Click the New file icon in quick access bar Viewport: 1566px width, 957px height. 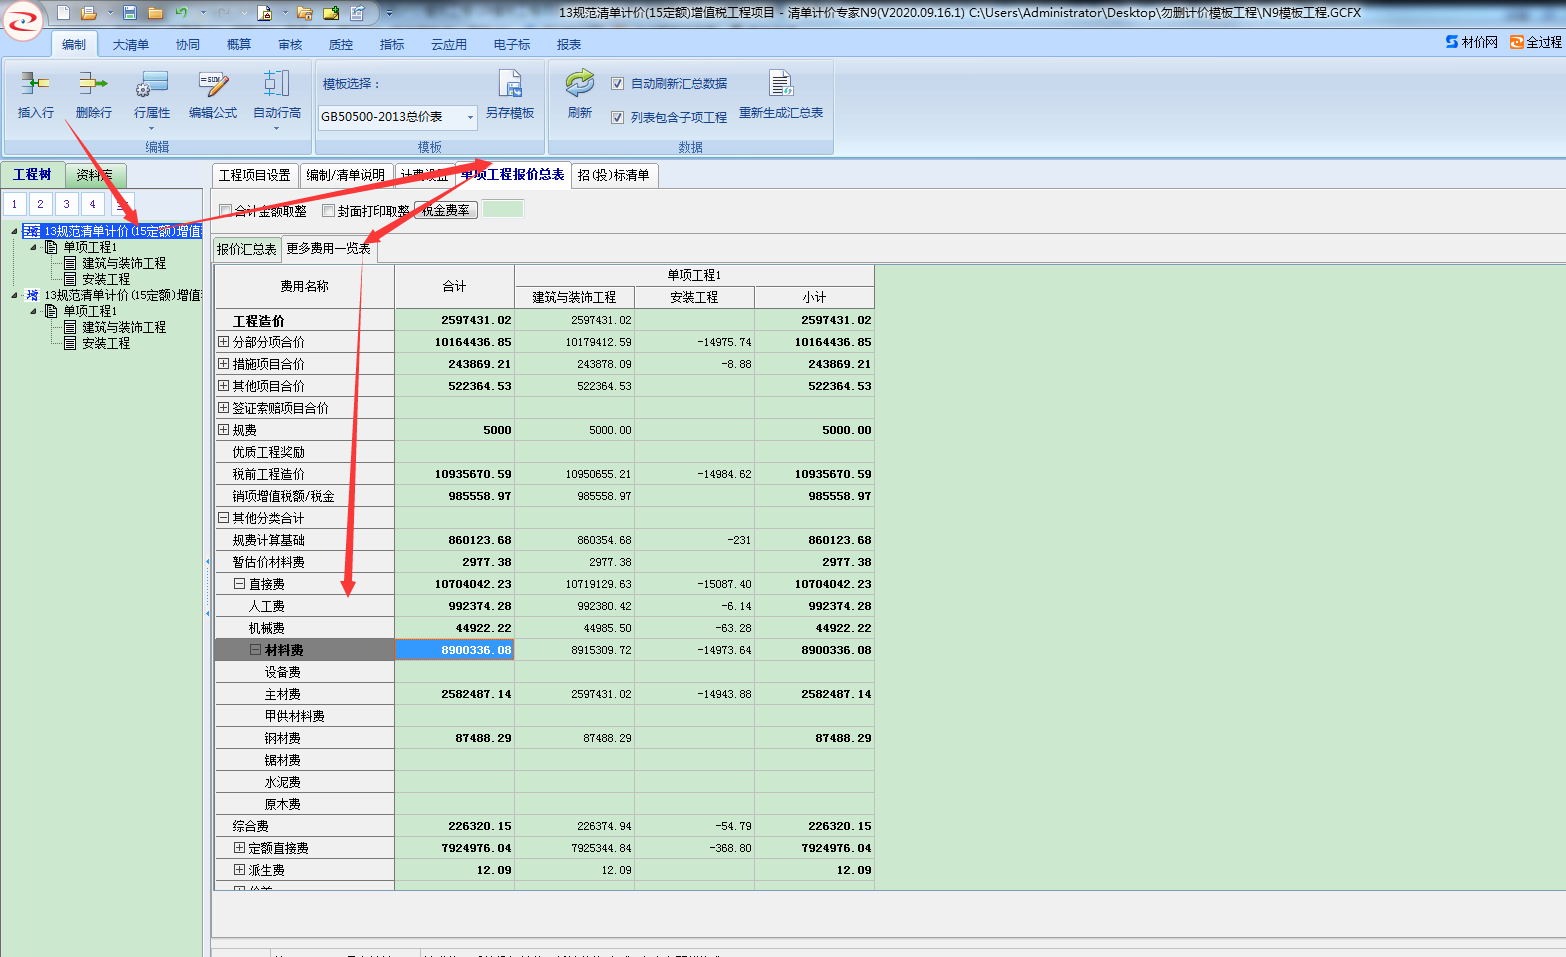click(x=63, y=13)
